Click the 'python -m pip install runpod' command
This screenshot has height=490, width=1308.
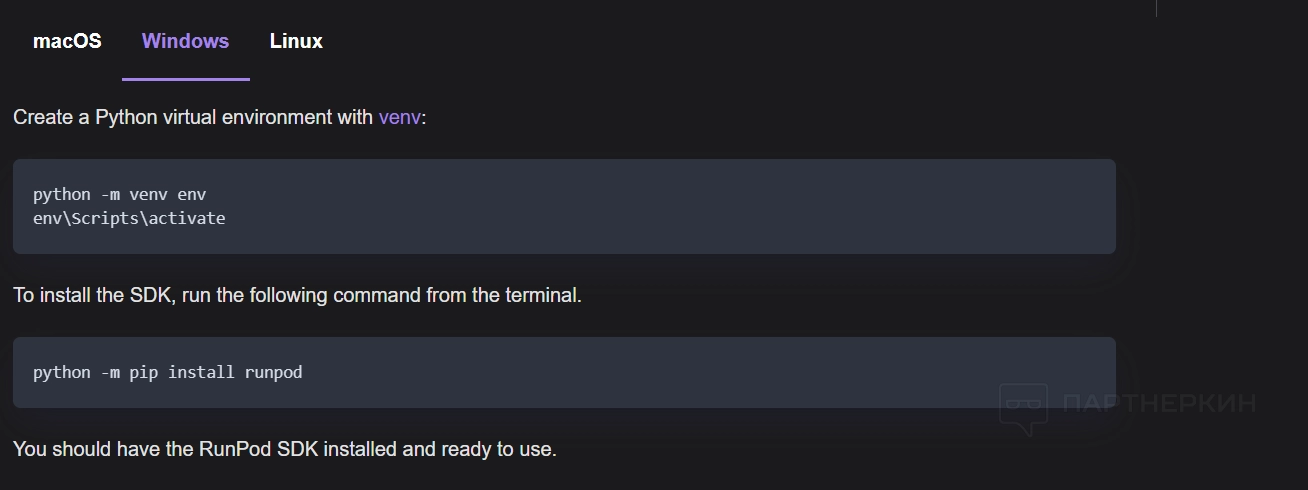click(167, 372)
